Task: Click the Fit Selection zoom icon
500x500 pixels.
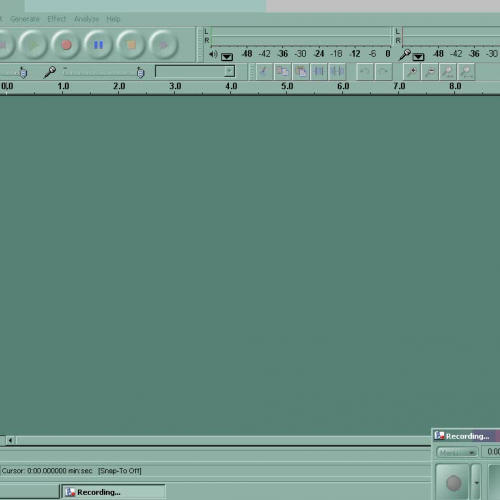Action: coord(448,71)
